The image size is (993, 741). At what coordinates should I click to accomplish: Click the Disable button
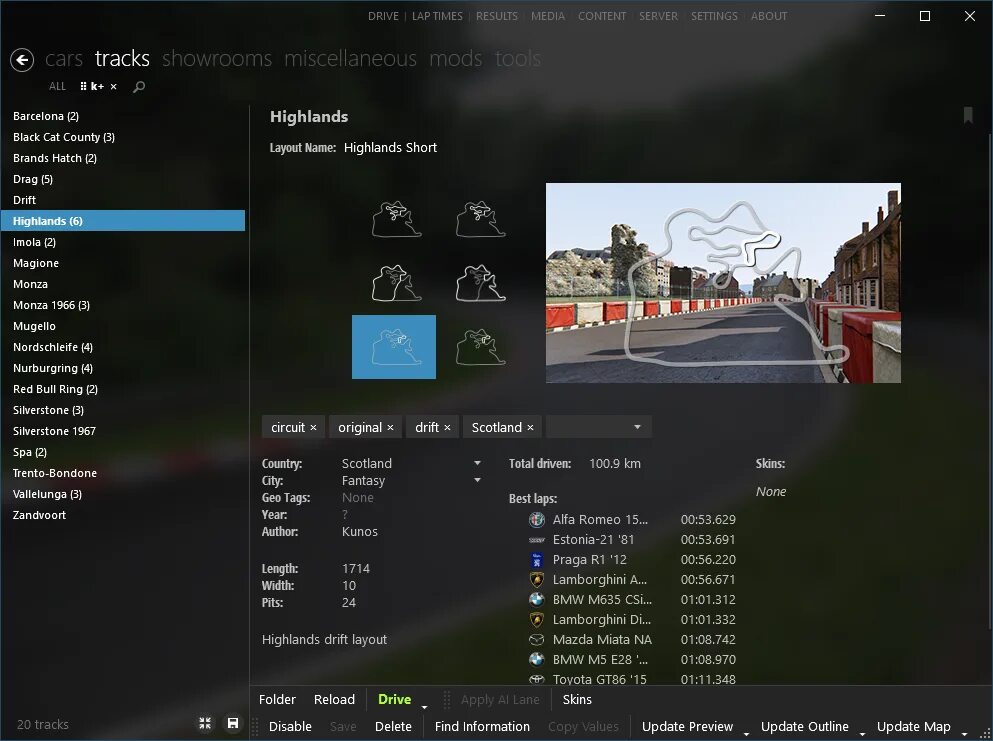(290, 726)
